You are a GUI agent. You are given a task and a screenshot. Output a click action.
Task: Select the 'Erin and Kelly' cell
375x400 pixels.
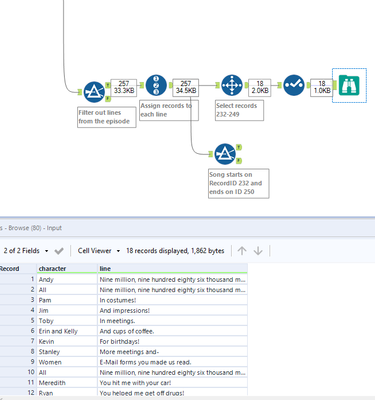click(x=67, y=331)
